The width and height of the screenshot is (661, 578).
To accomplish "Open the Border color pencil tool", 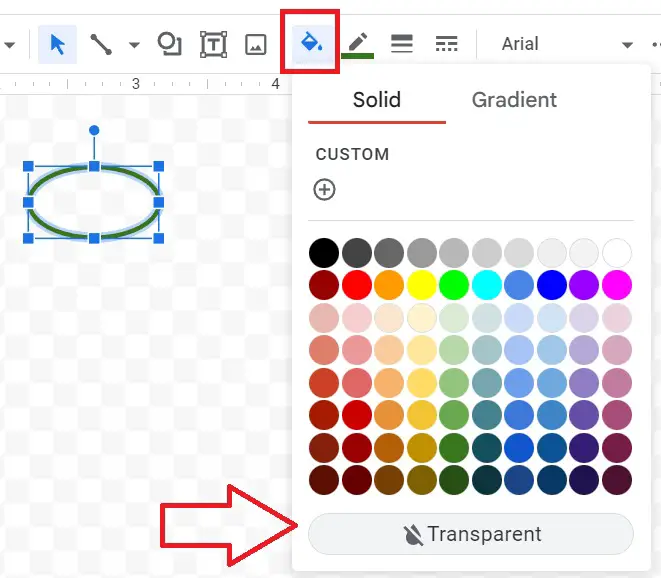I will click(357, 45).
